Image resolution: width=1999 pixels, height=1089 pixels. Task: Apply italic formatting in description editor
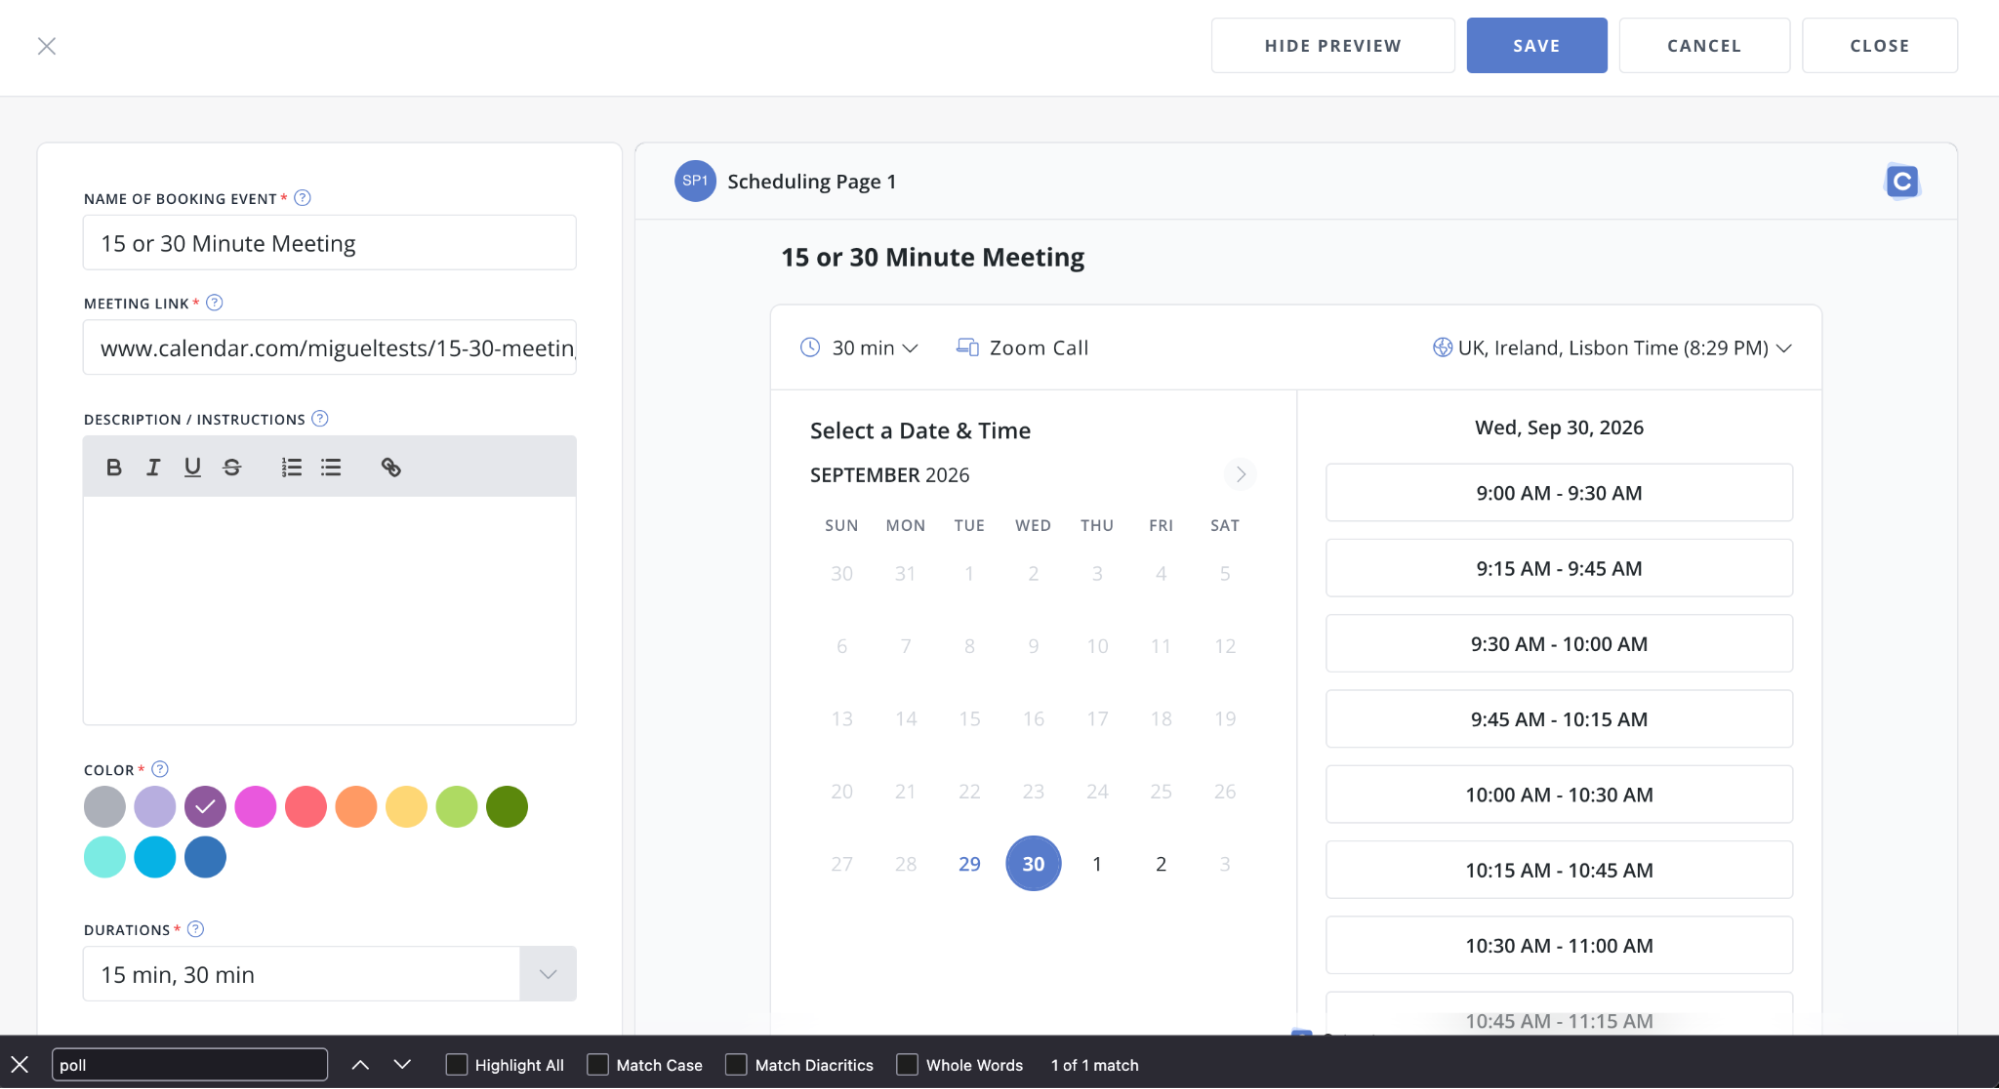[x=153, y=467]
